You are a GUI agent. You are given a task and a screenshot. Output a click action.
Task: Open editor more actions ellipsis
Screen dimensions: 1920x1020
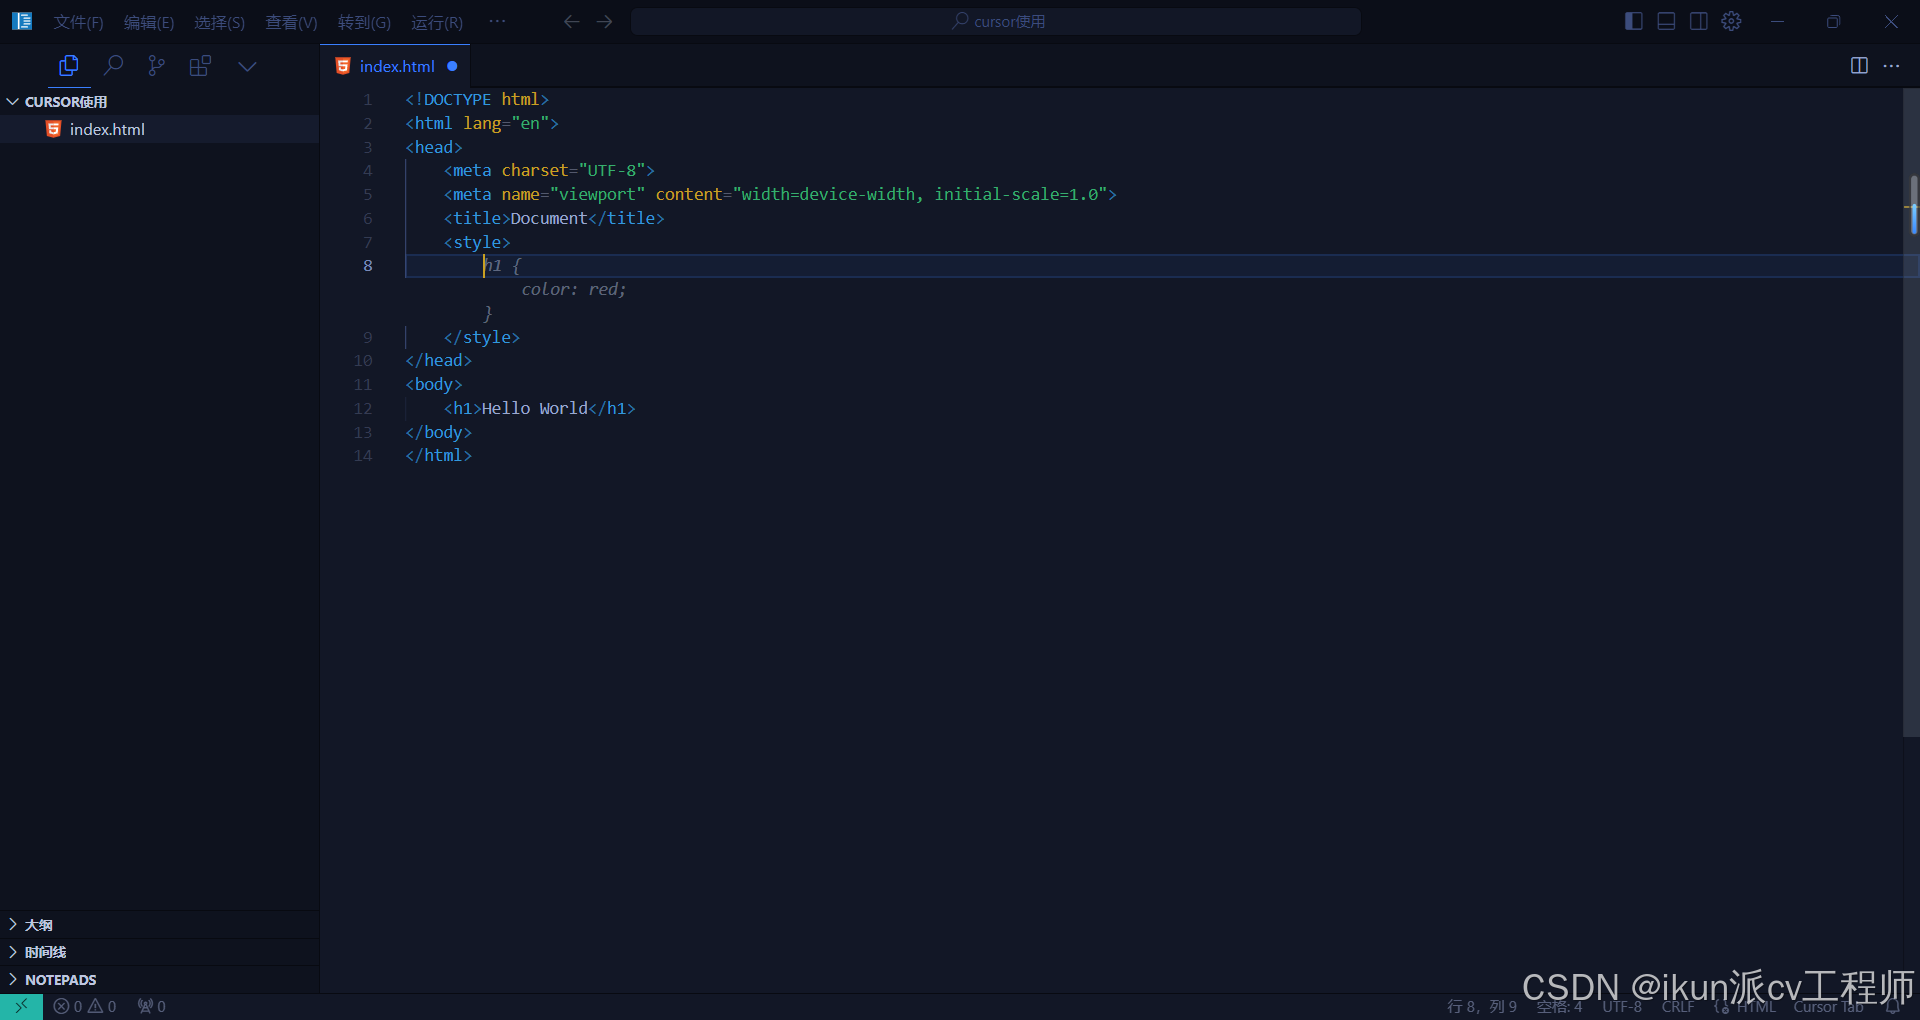coord(1891,66)
